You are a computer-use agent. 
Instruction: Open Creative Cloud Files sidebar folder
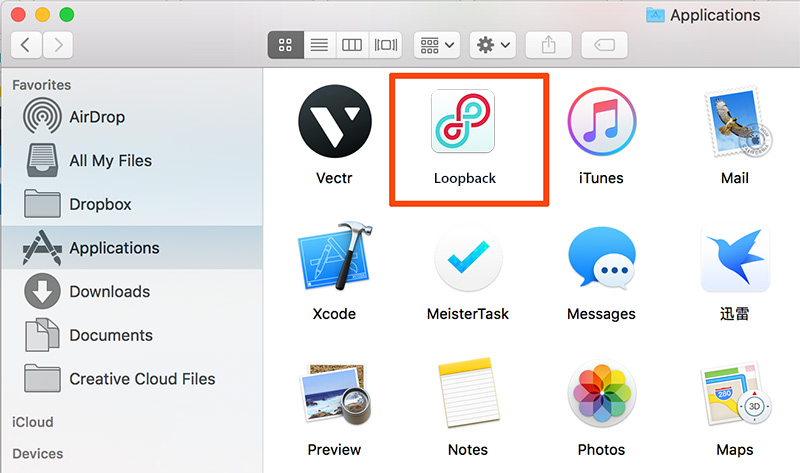(x=132, y=379)
